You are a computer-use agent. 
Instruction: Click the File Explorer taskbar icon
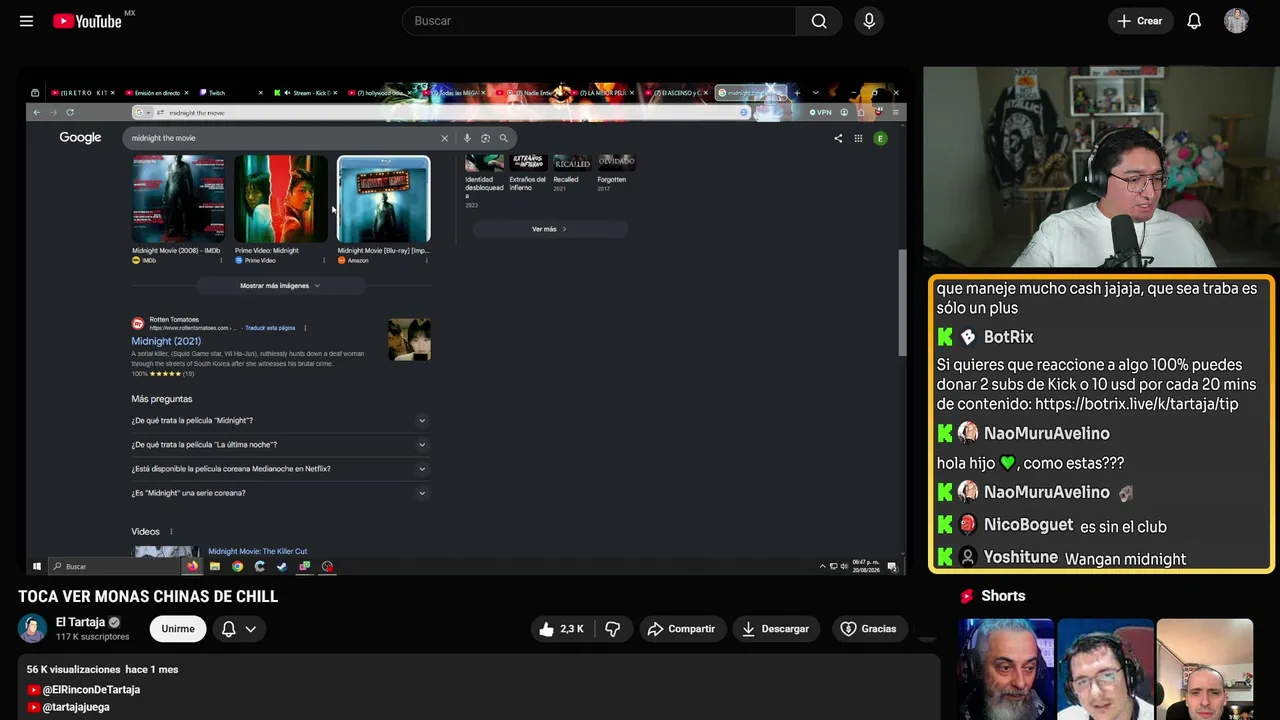pyautogui.click(x=214, y=567)
